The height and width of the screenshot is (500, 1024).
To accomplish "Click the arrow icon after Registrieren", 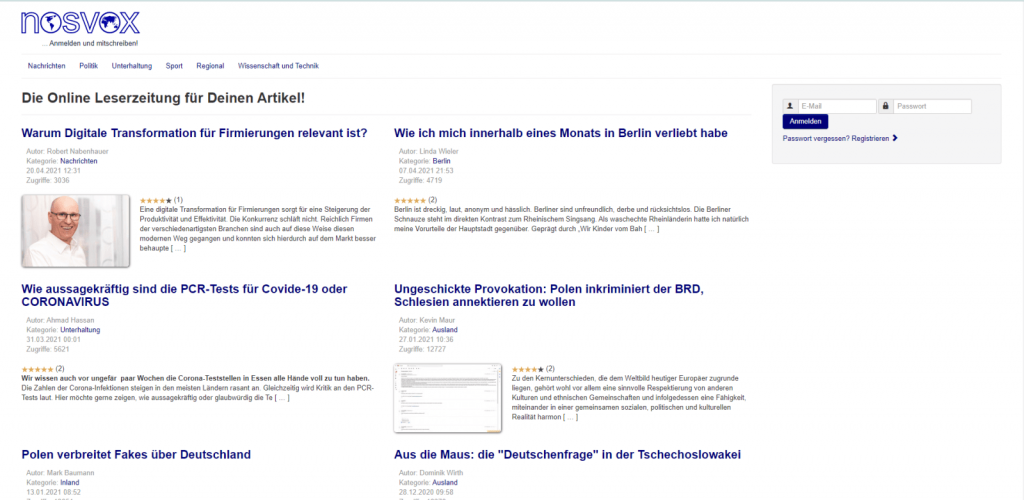I will (x=895, y=138).
